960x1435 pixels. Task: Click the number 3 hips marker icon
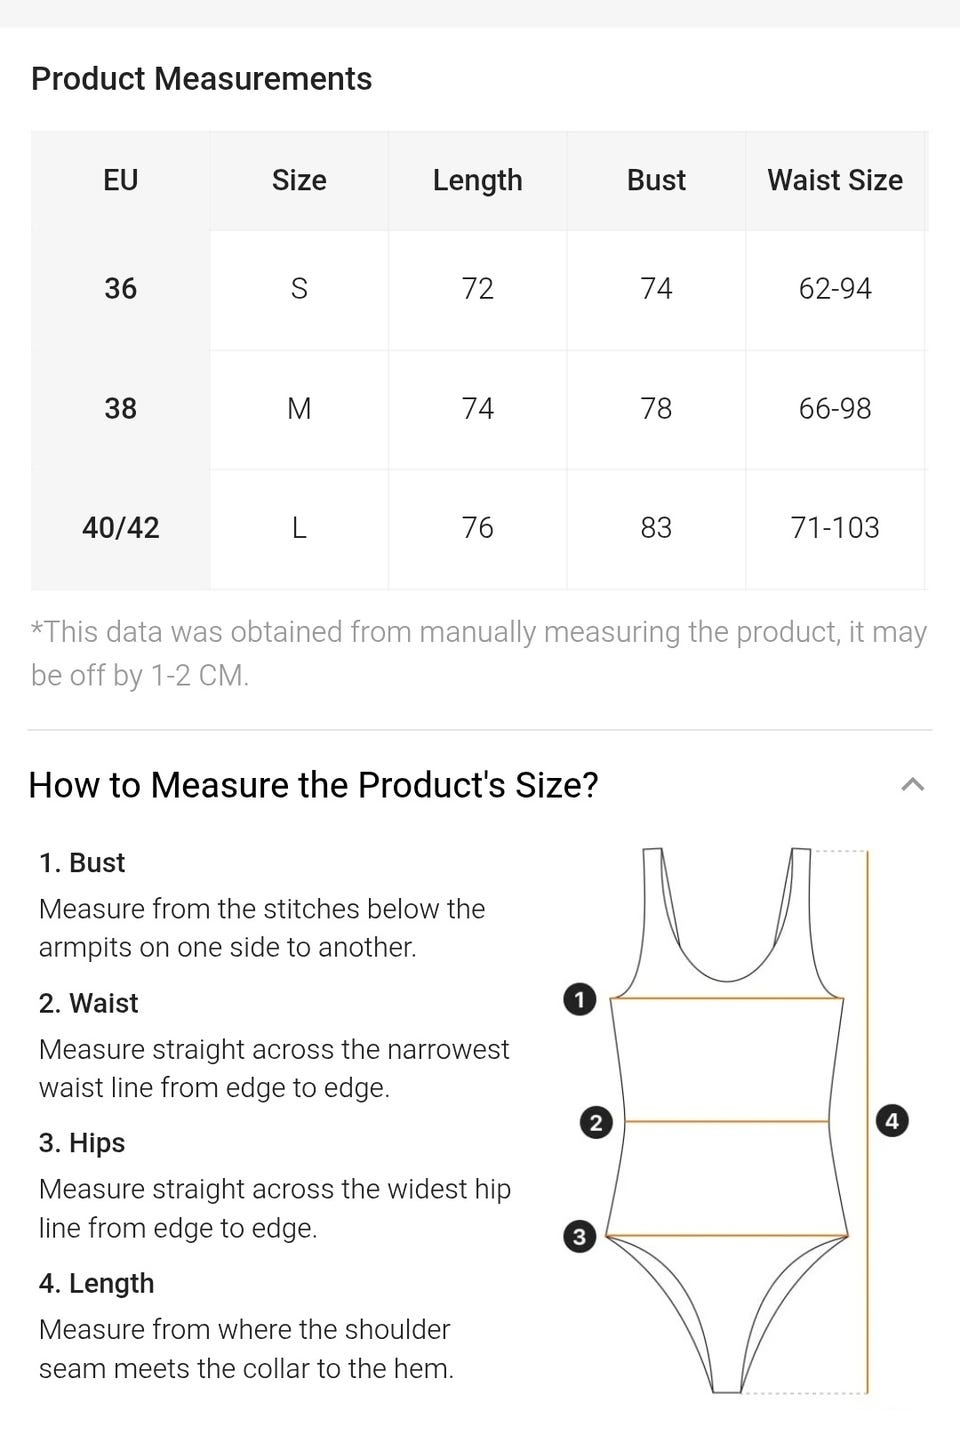pyautogui.click(x=579, y=1237)
